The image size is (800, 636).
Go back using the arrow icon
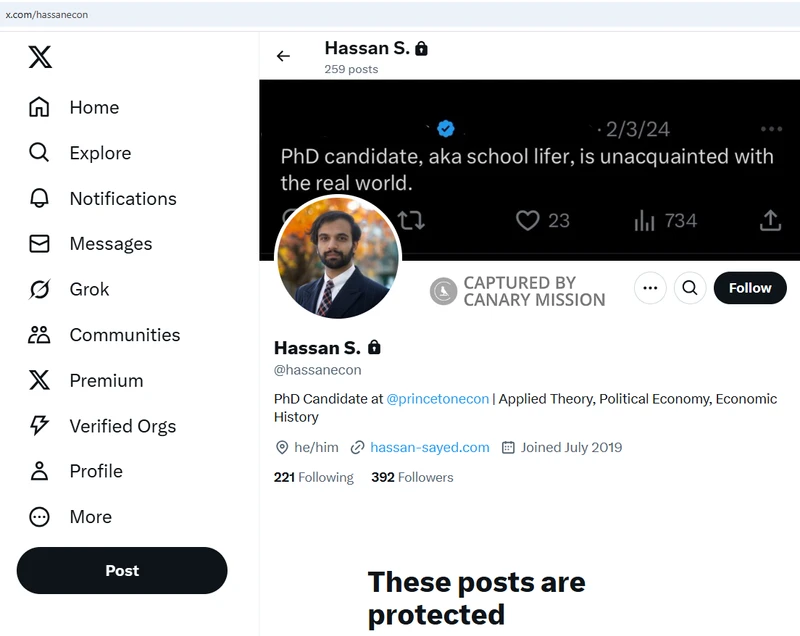[x=283, y=56]
